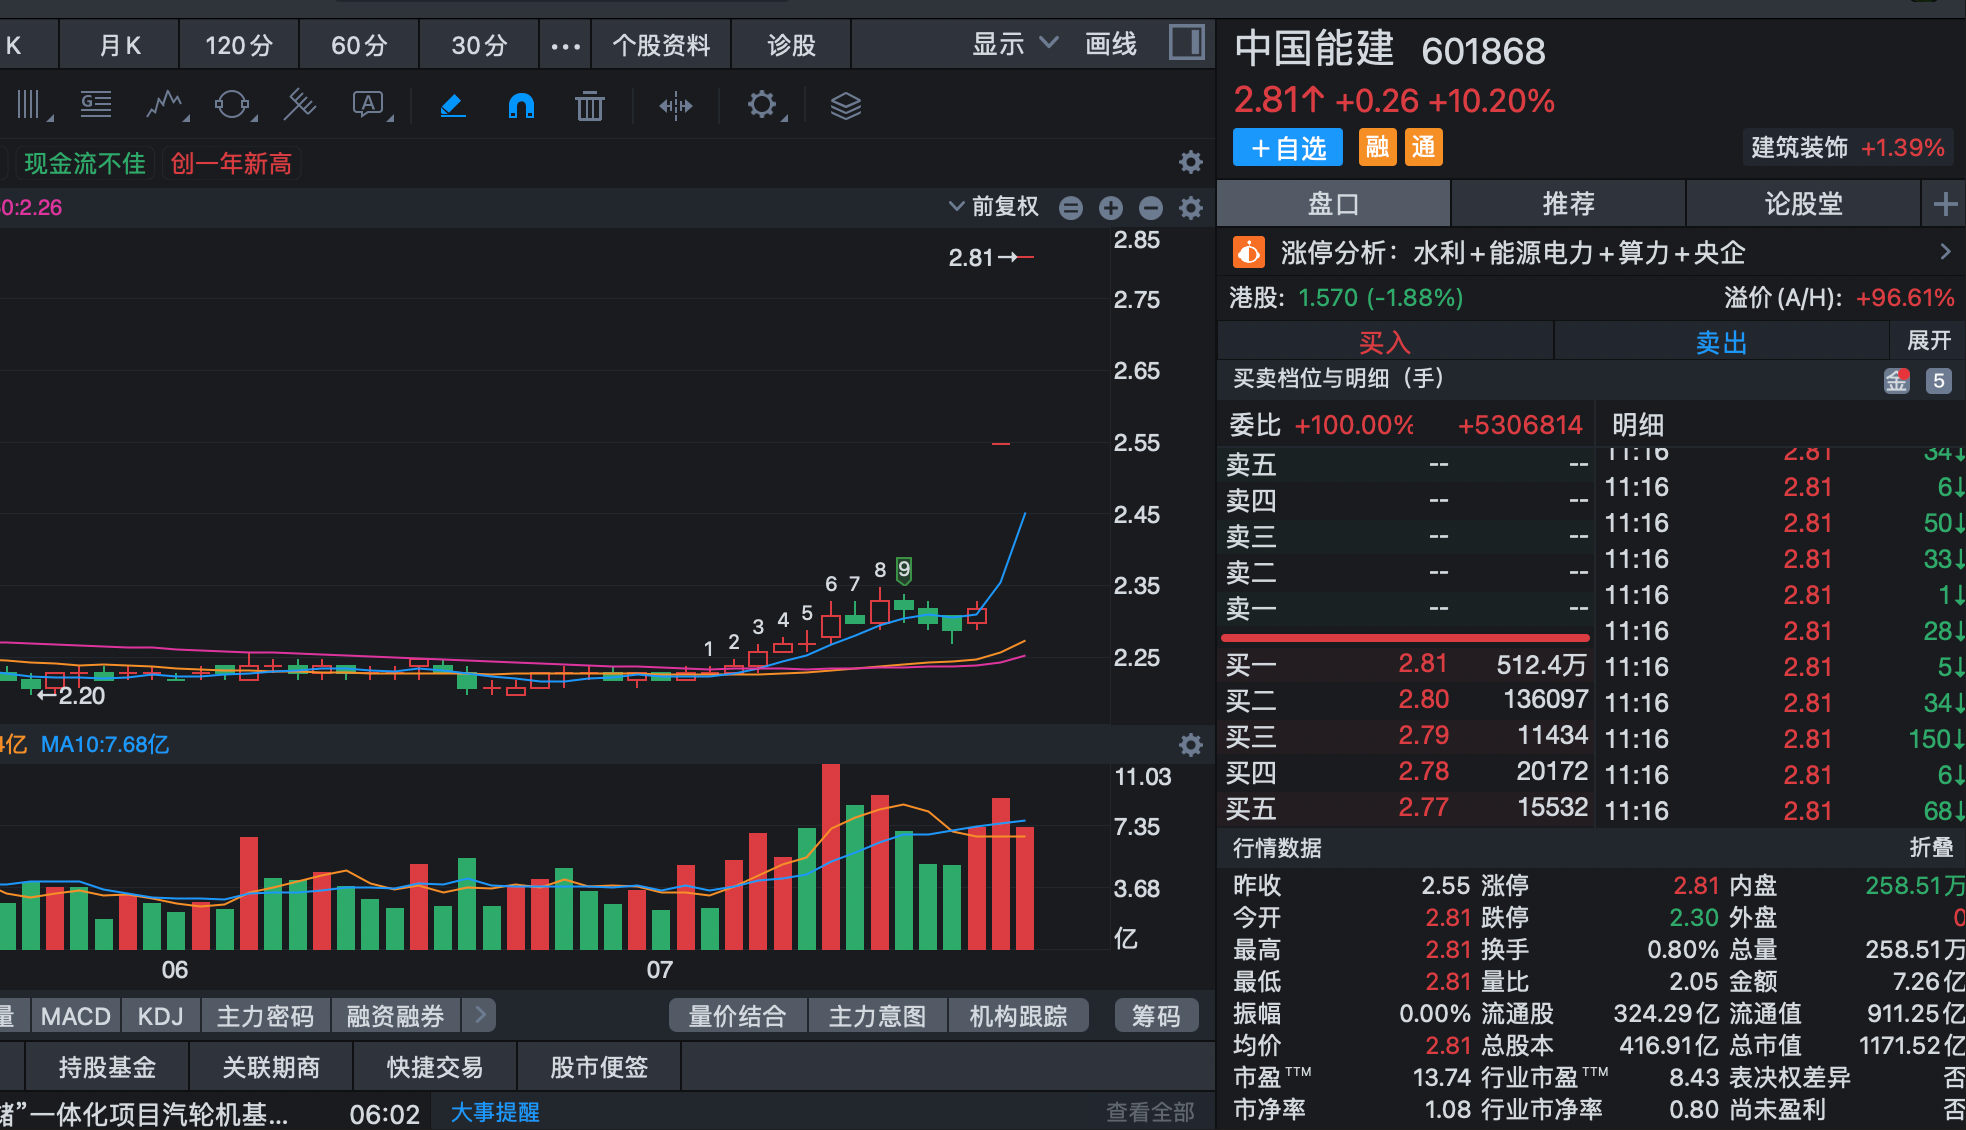The width and height of the screenshot is (1966, 1130).
Task: Add stock via +自选 button
Action: pyautogui.click(x=1288, y=148)
